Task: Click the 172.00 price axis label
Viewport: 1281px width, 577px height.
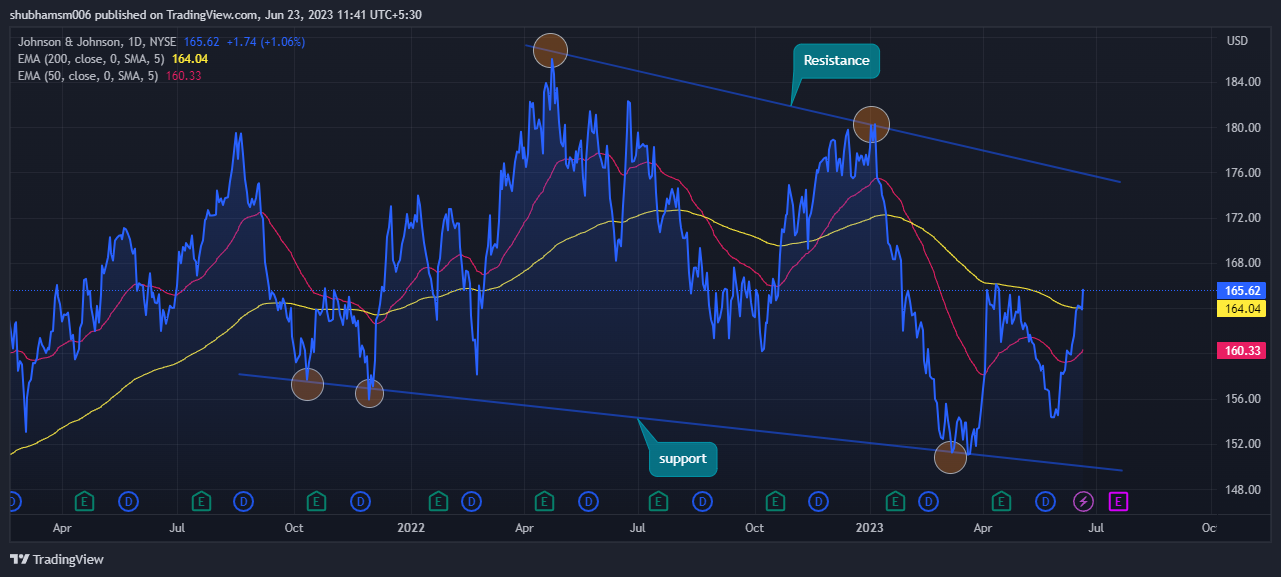Action: 1241,218
